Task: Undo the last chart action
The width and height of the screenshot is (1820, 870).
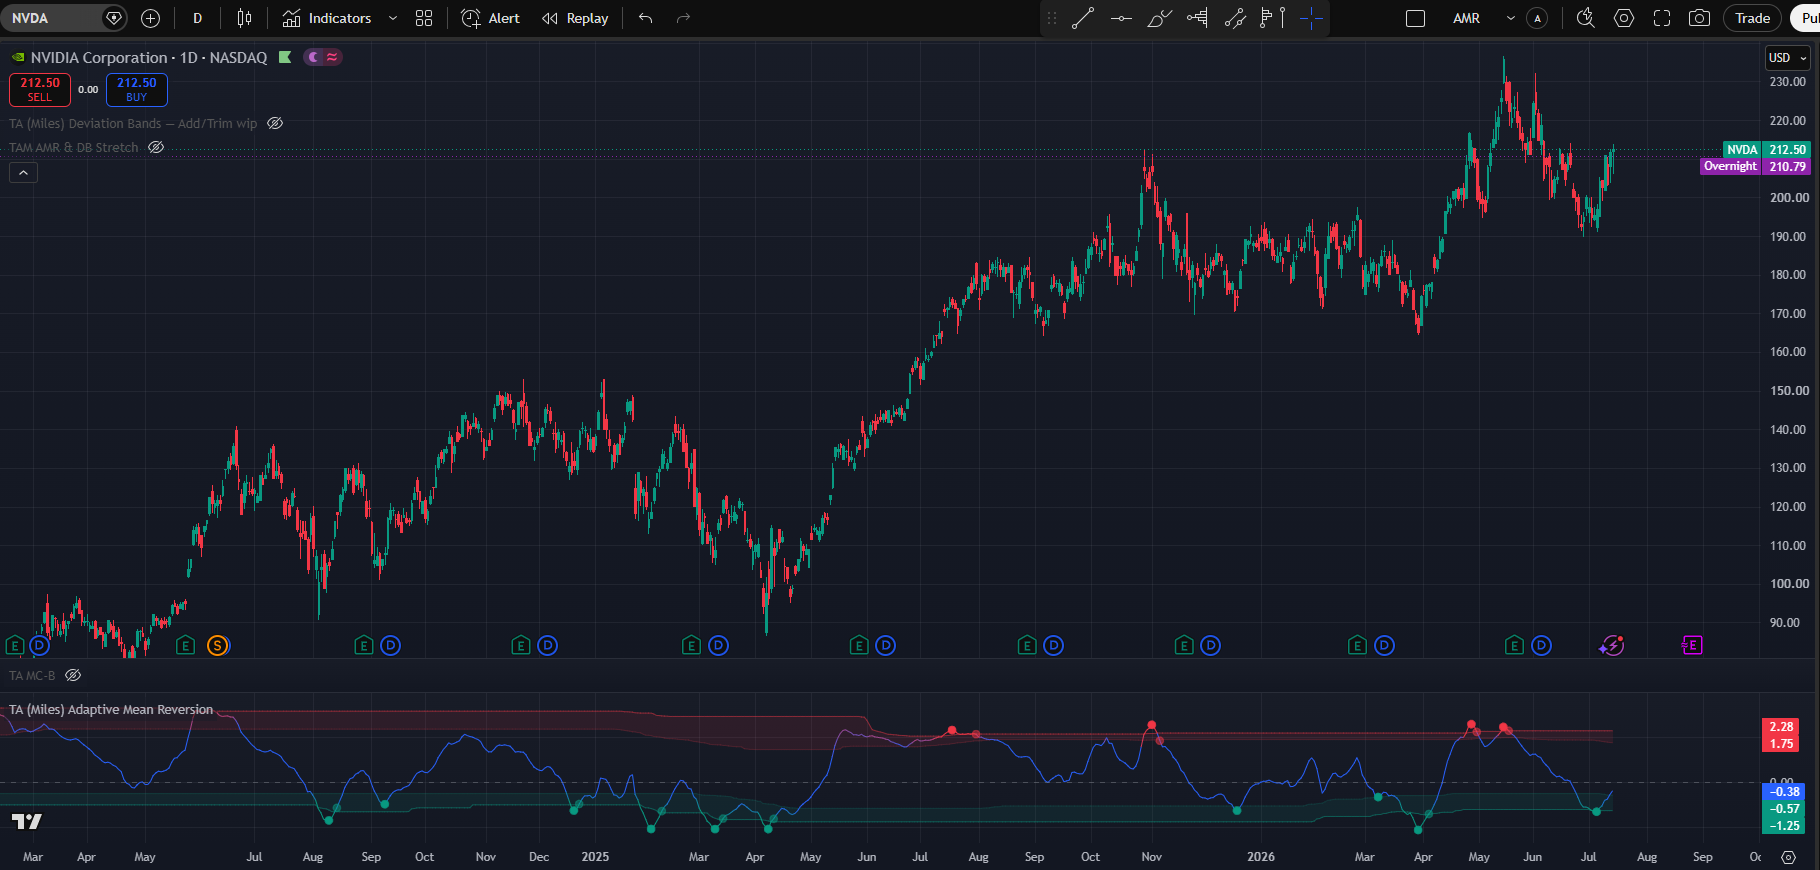Action: coord(646,18)
